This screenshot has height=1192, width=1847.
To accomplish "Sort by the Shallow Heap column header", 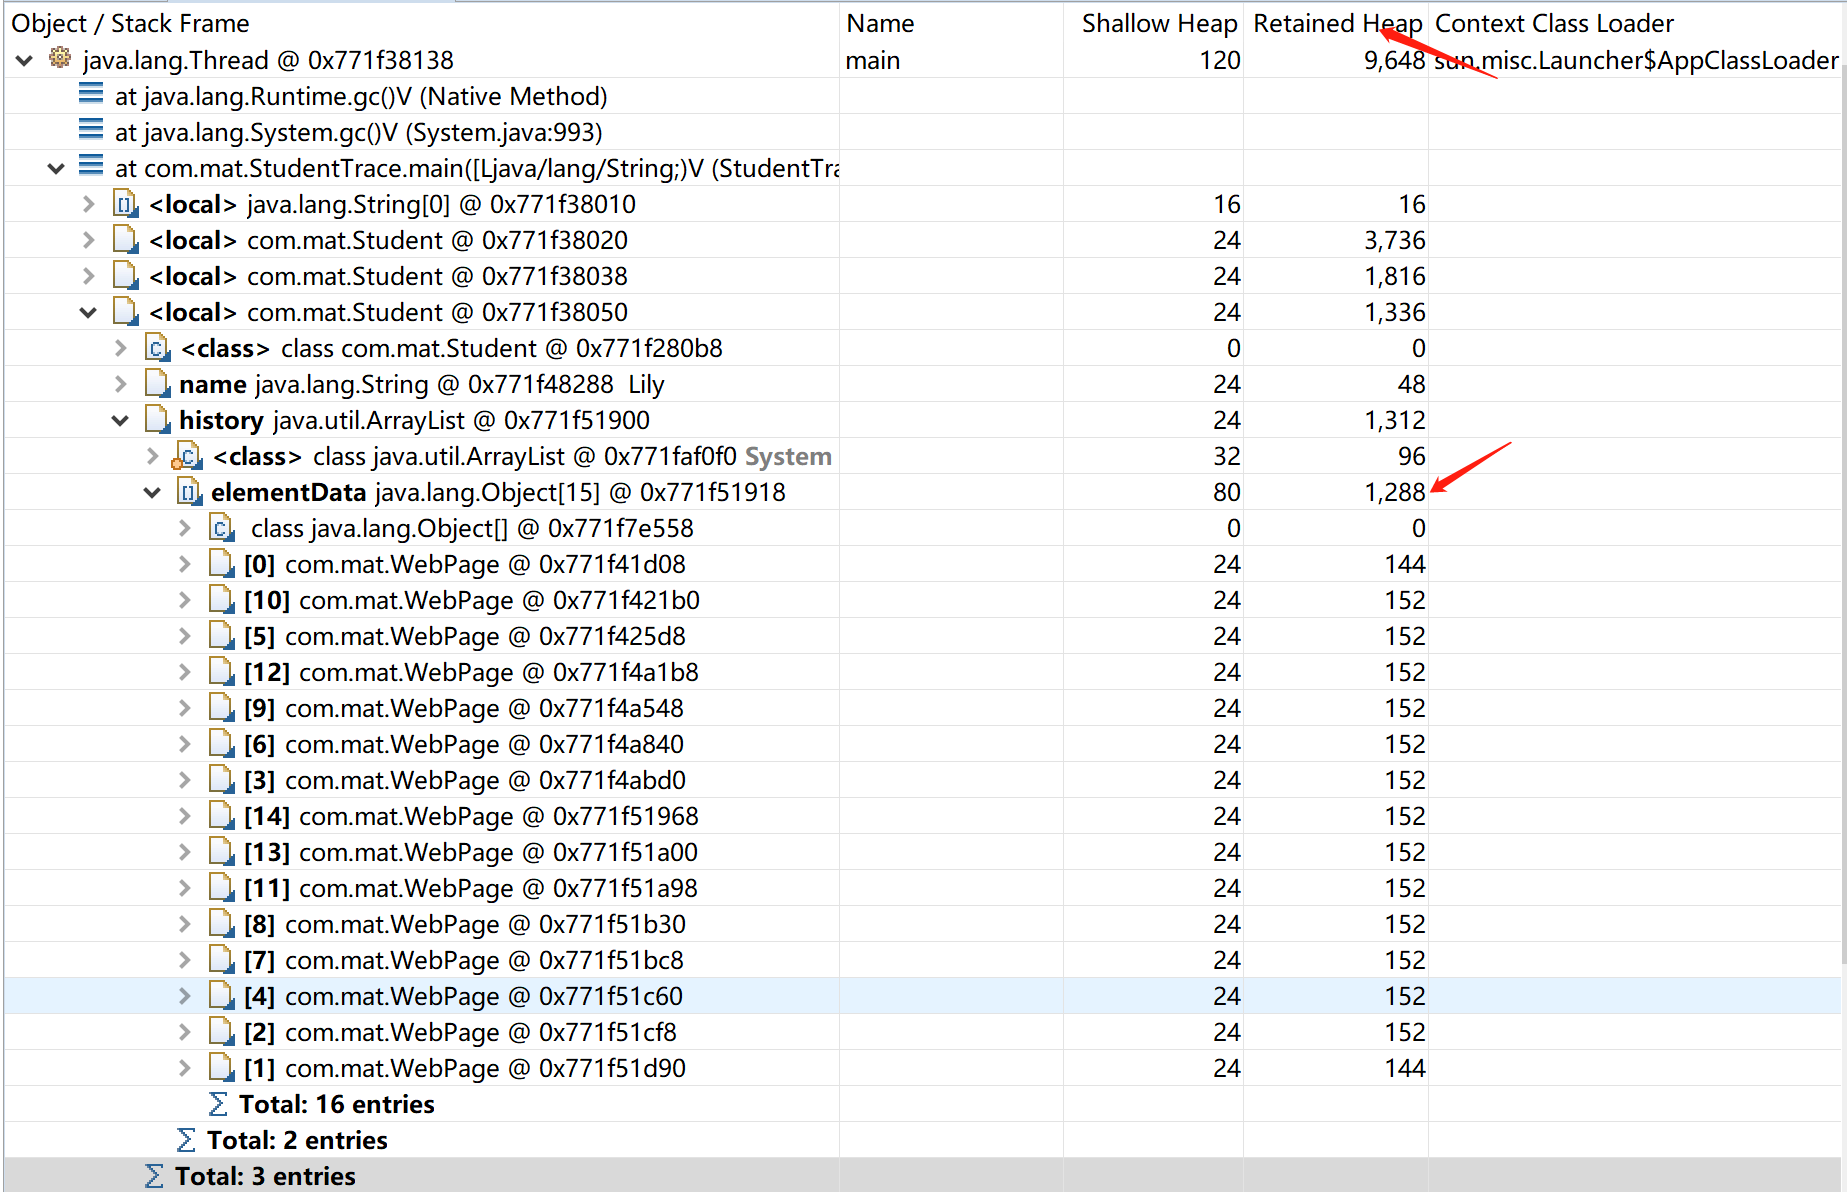I will [1158, 23].
